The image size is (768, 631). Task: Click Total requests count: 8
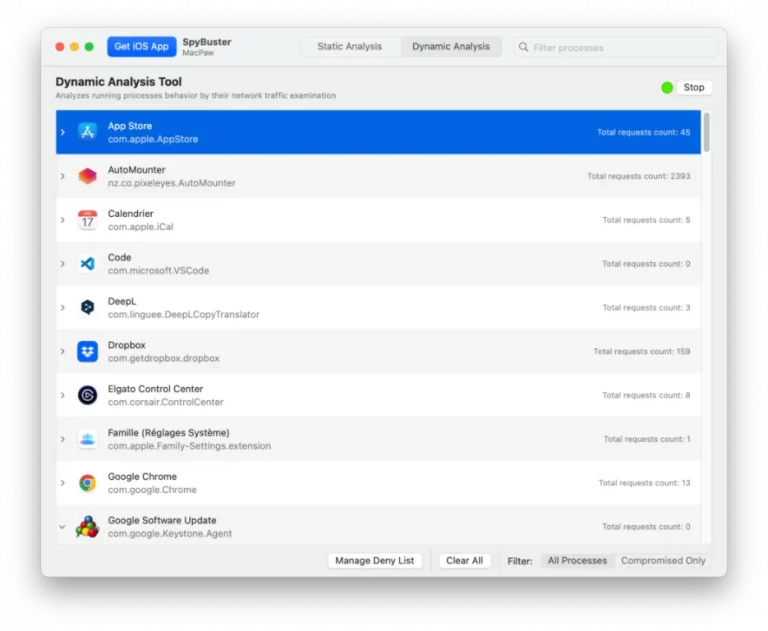point(646,395)
